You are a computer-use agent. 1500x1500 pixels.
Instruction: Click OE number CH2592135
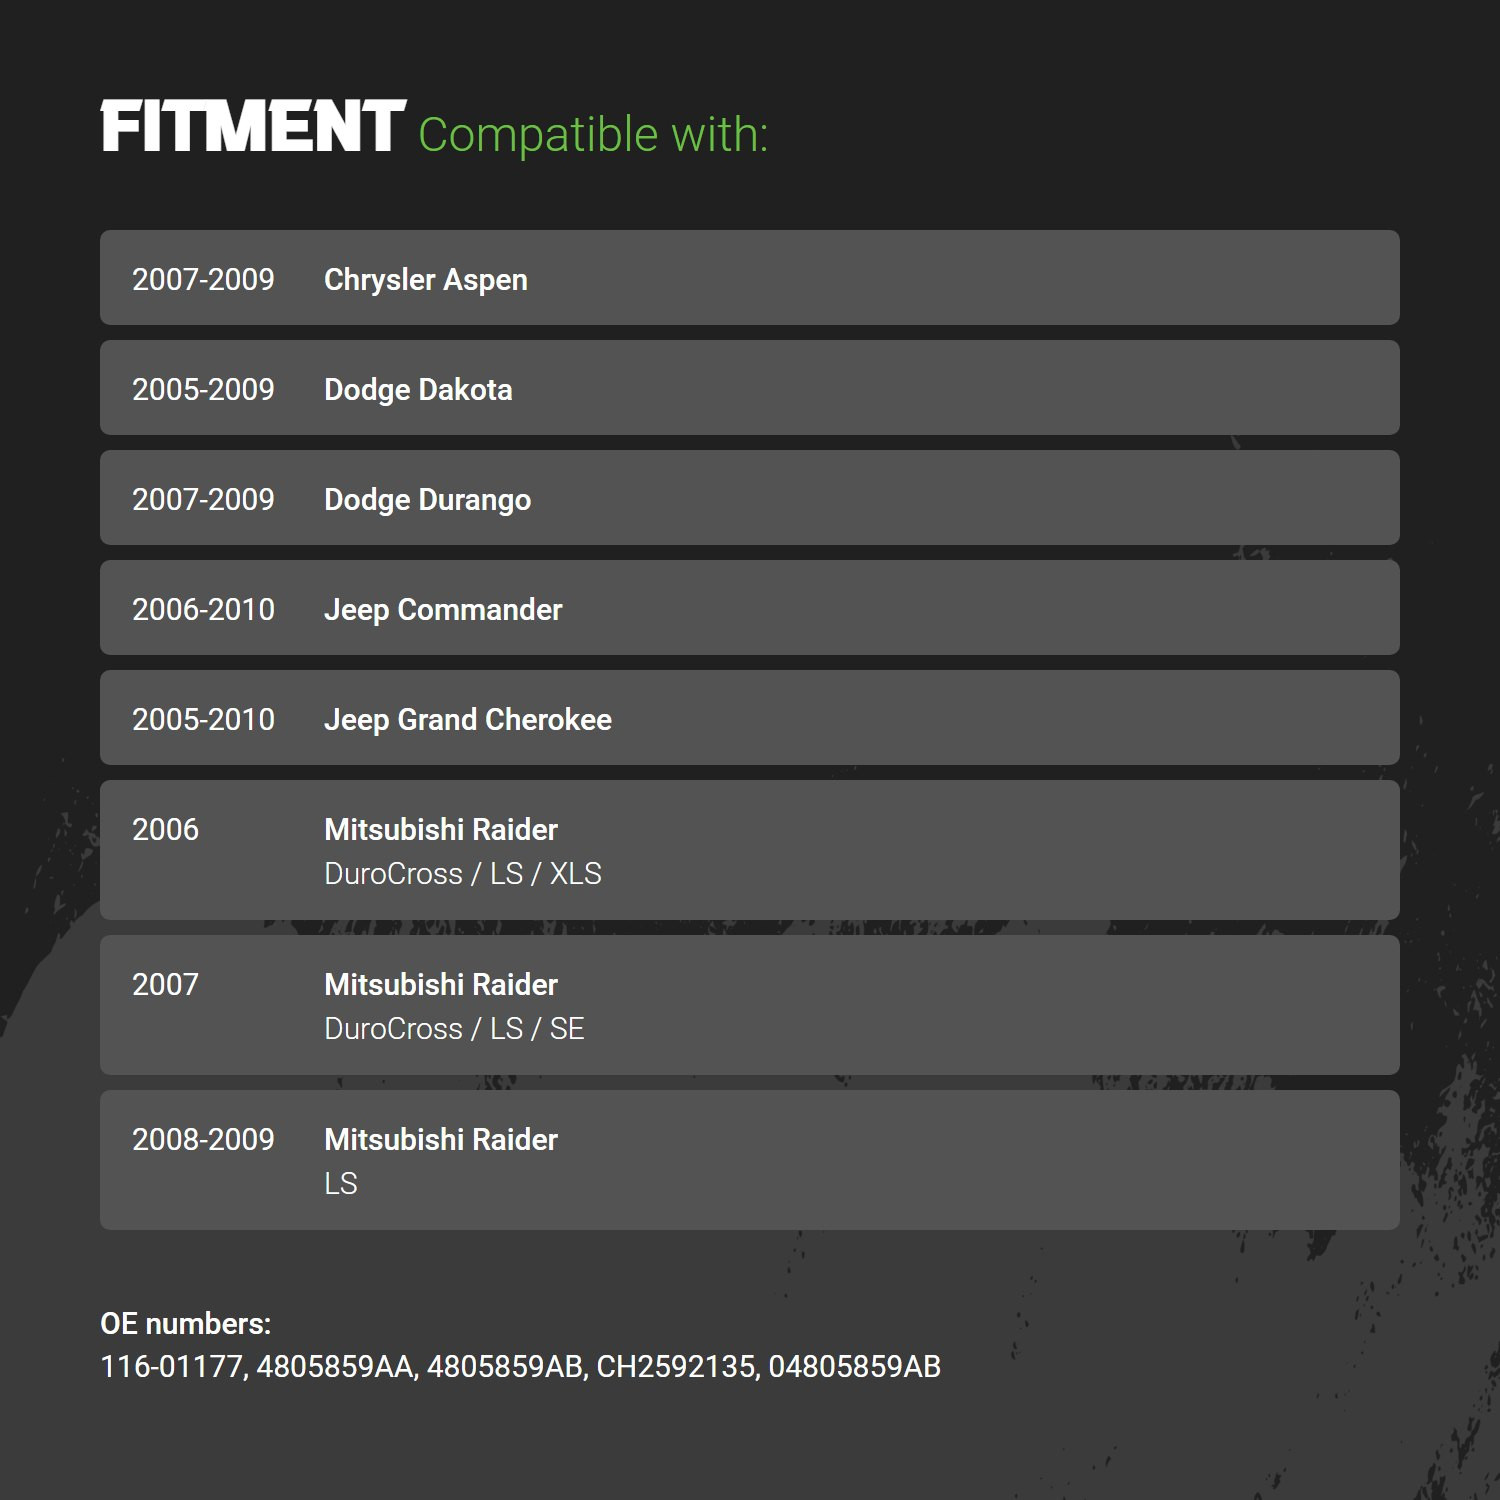tap(678, 1367)
